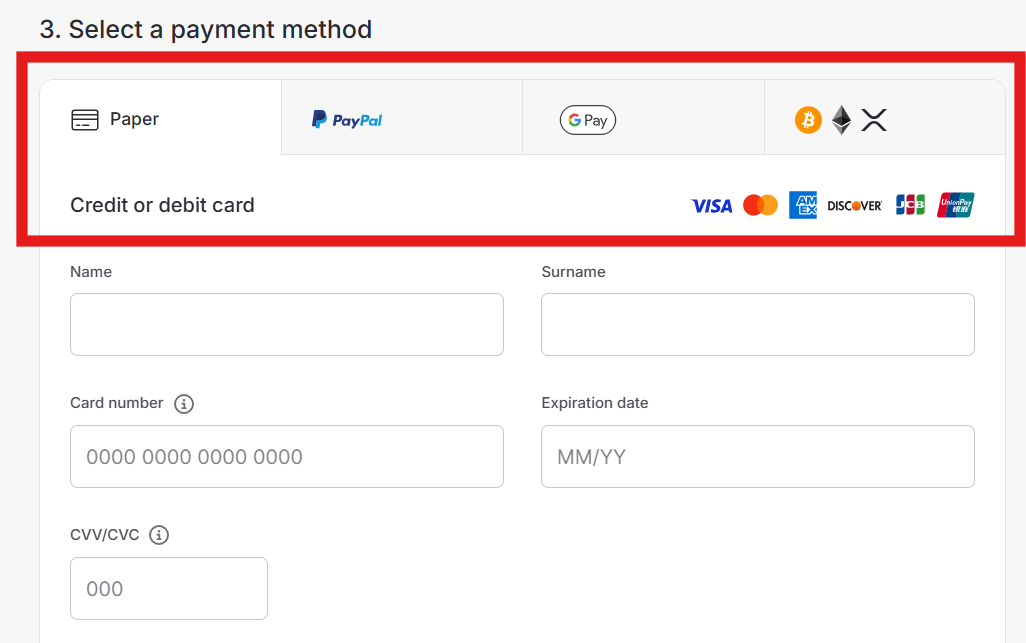Show CVV/CVC info tooltip icon
The image size is (1026, 643).
[159, 535]
